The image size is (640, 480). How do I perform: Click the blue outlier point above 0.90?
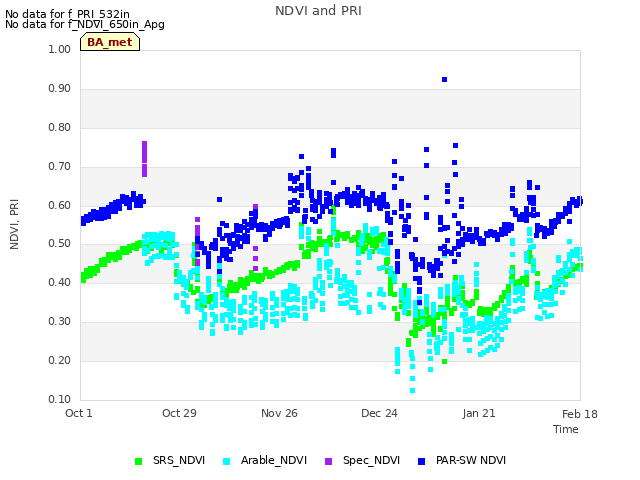tap(444, 80)
